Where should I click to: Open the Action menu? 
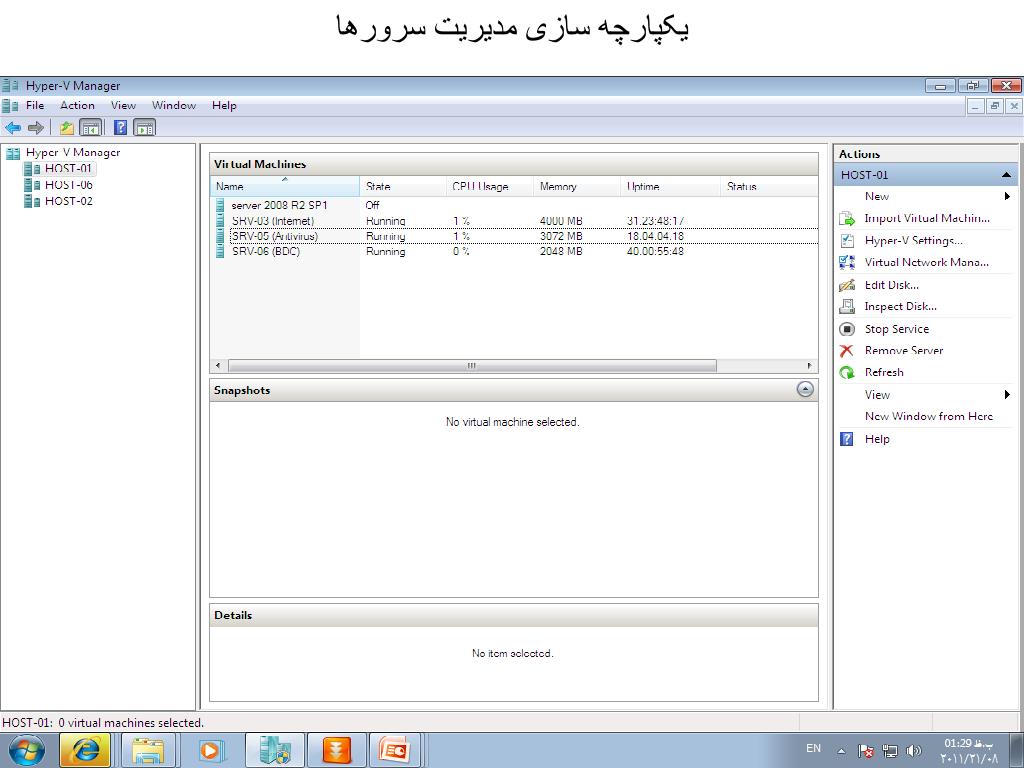77,106
